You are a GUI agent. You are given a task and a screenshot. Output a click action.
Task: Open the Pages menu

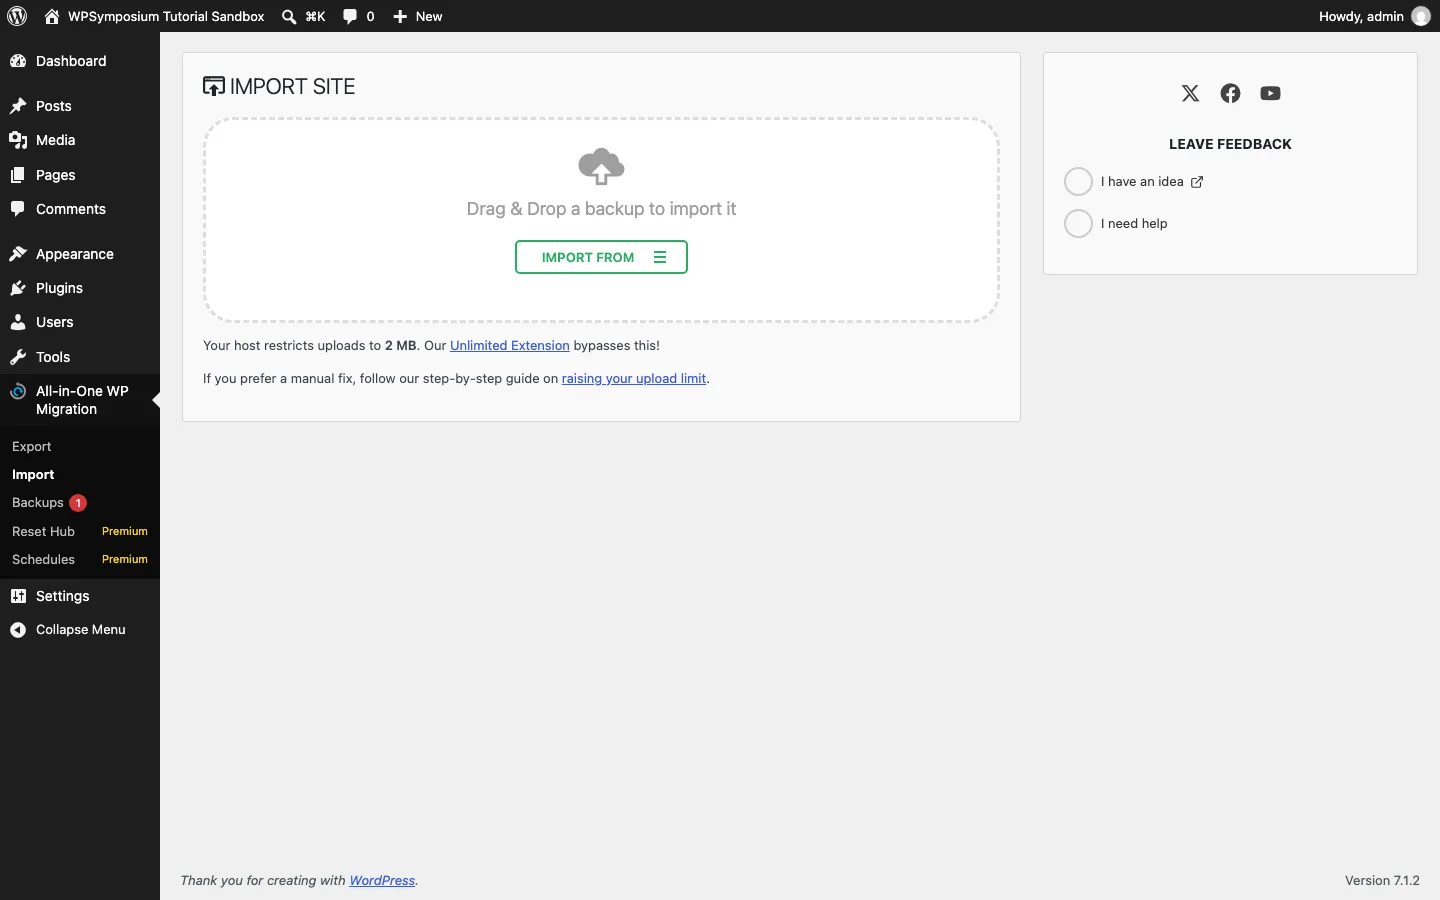coord(80,176)
